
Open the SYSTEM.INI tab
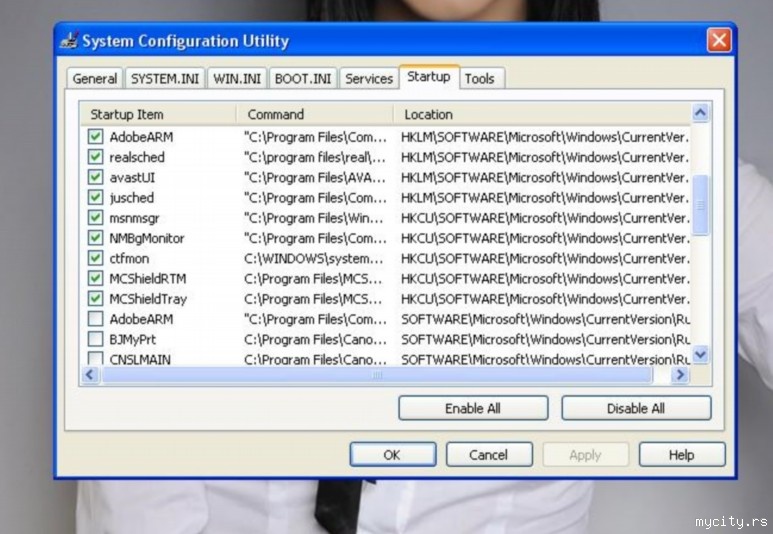click(165, 78)
